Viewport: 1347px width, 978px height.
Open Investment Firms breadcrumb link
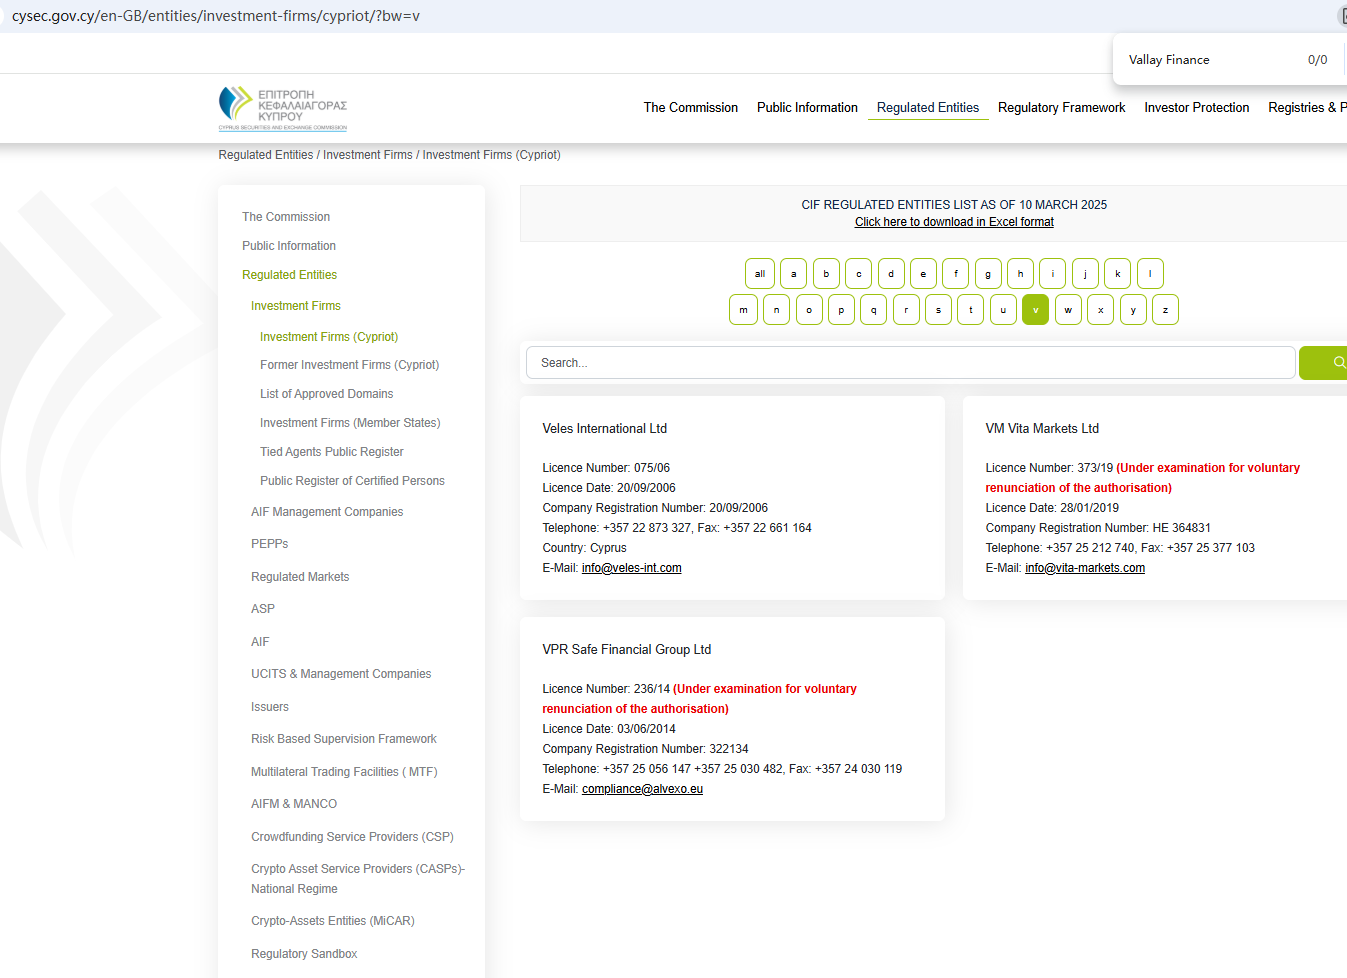tap(368, 155)
